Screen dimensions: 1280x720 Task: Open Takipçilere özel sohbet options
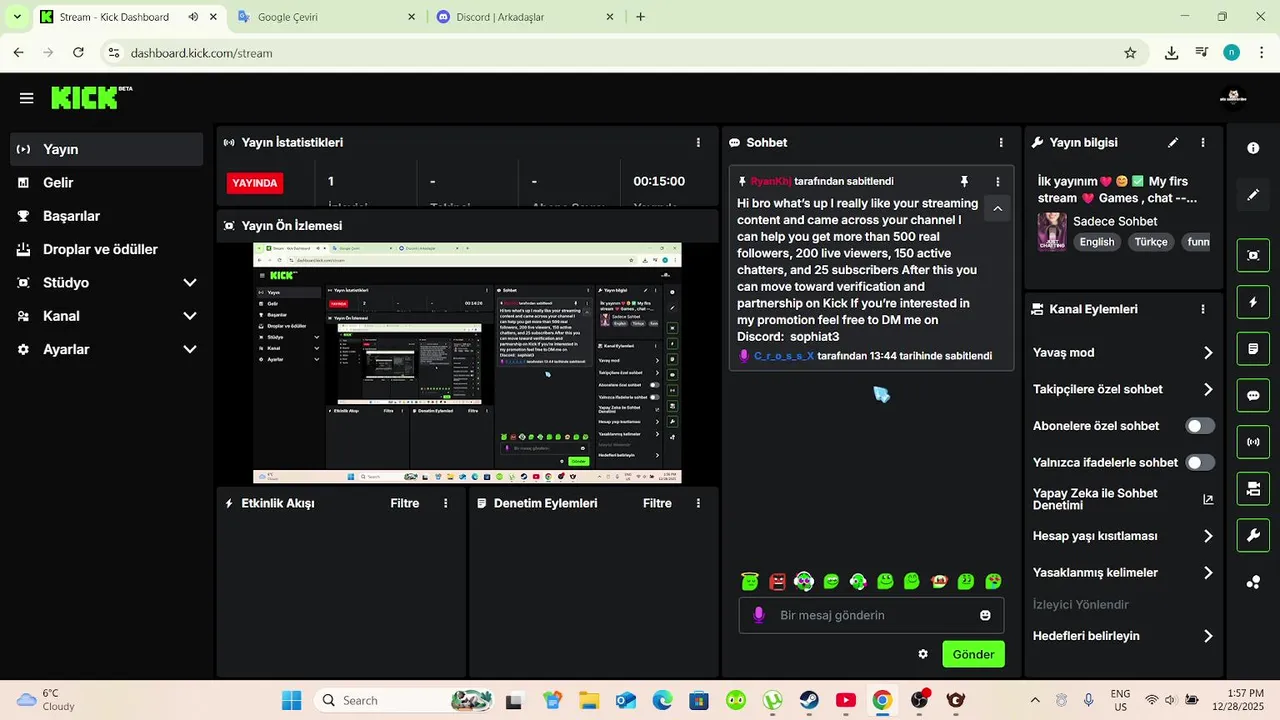click(x=1123, y=389)
